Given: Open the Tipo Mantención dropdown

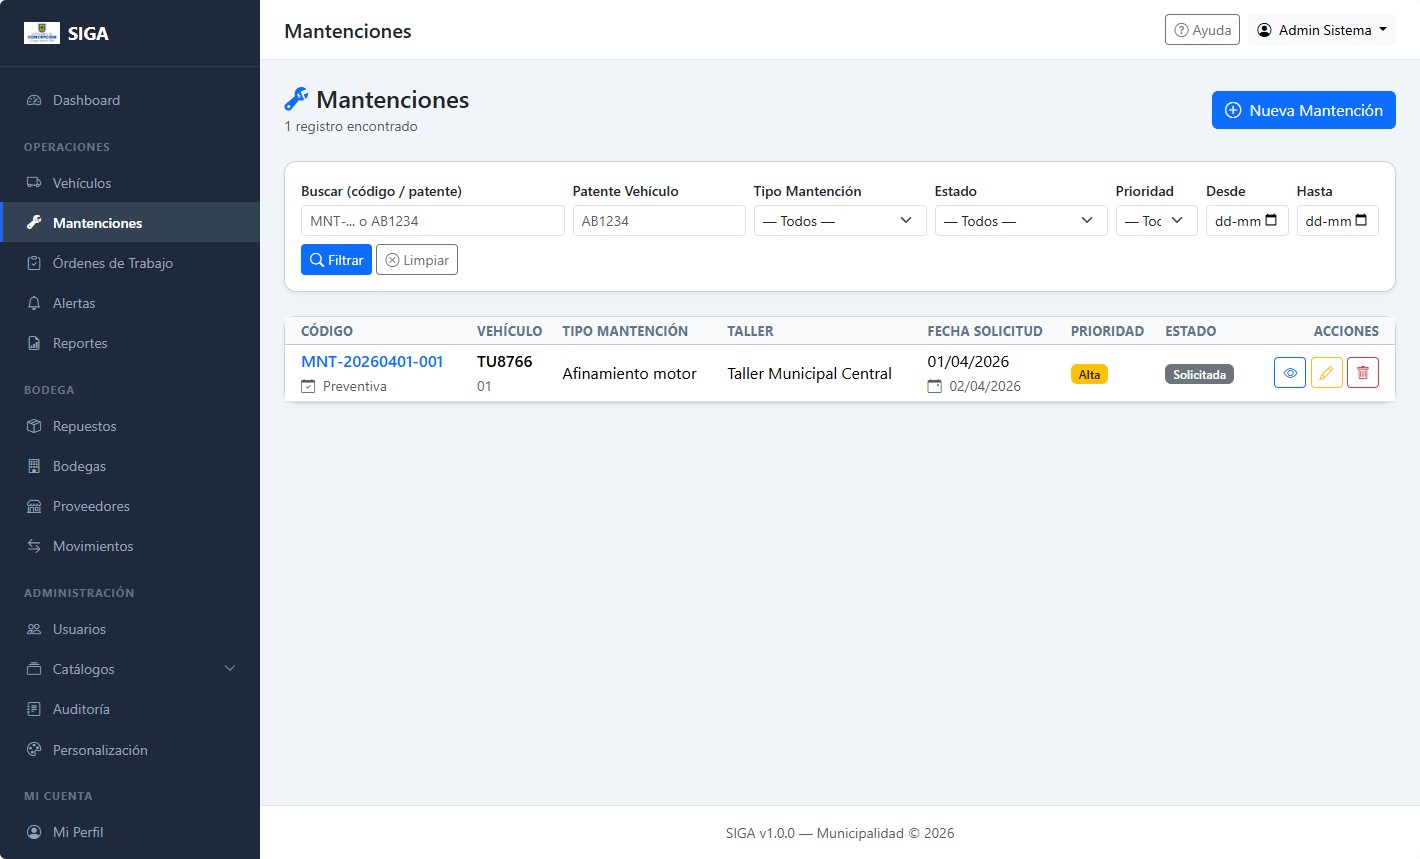Looking at the screenshot, I should (840, 221).
